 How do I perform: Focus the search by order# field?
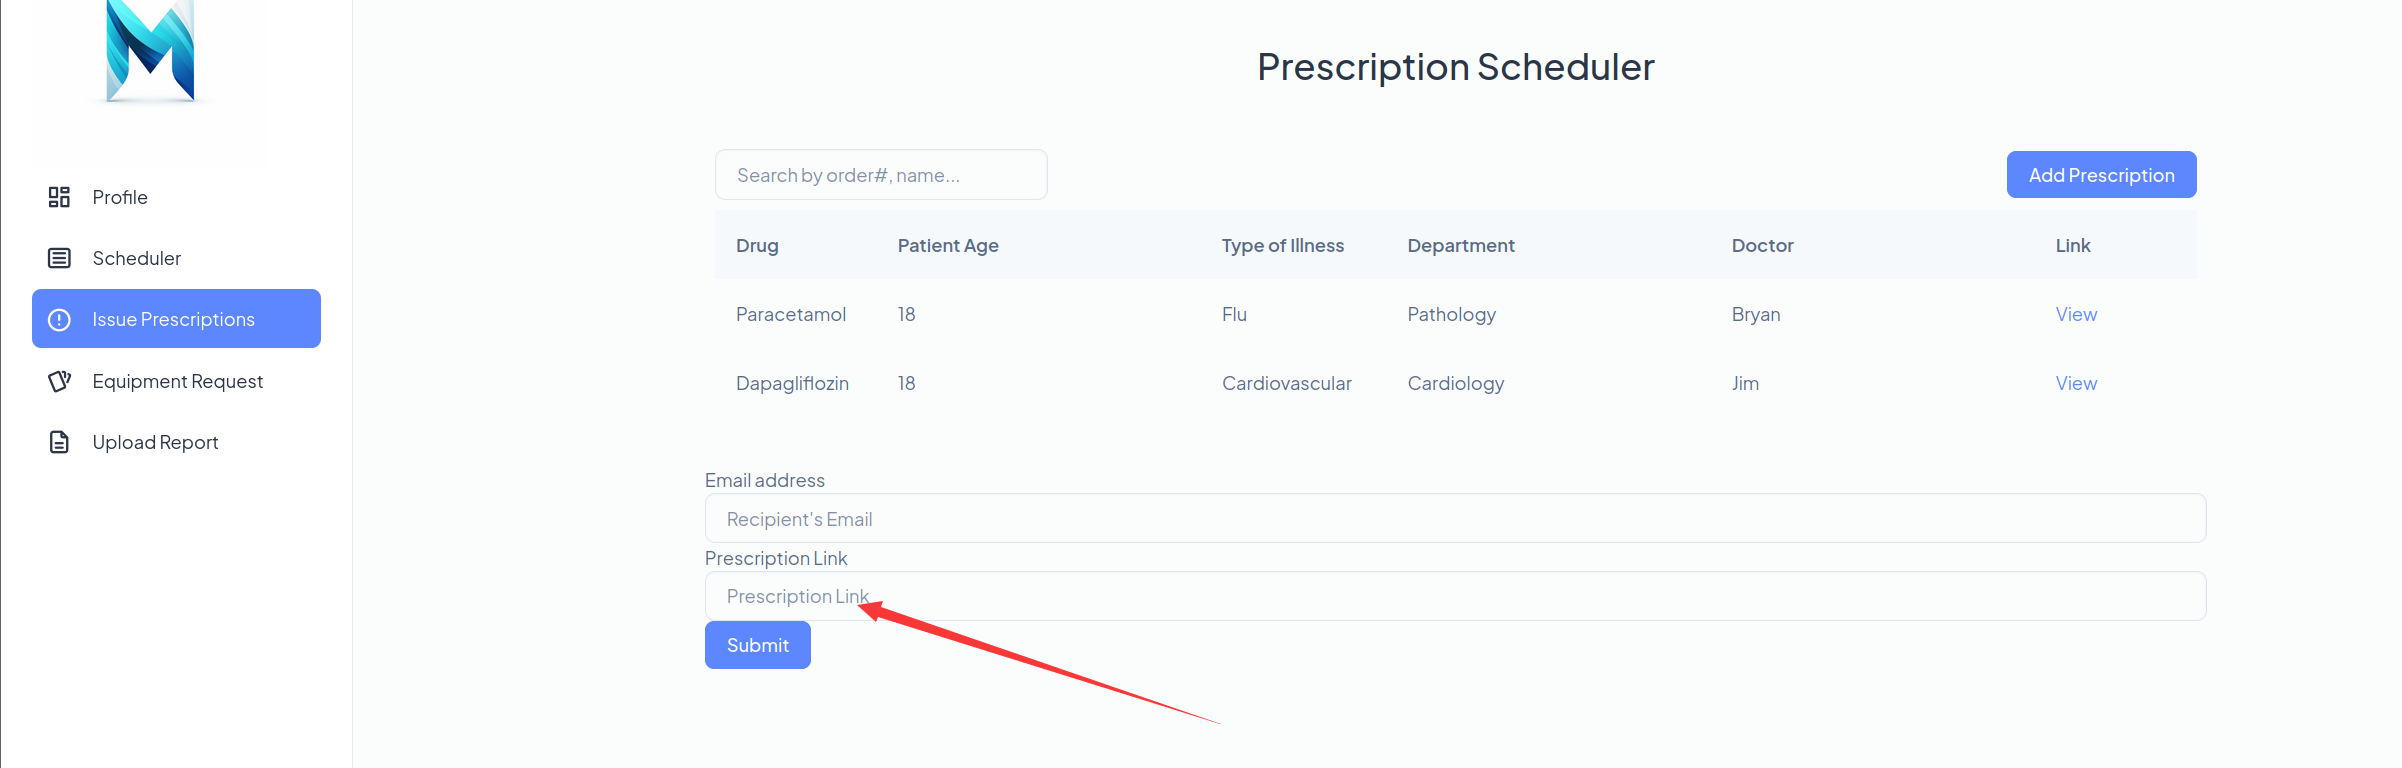pos(881,175)
